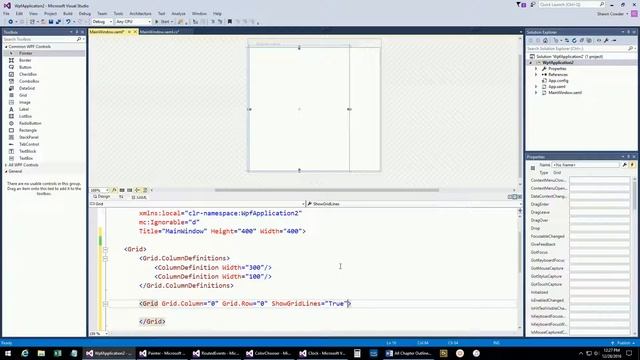
Task: Click the Undo toolbar icon
Action: pos(68,22)
